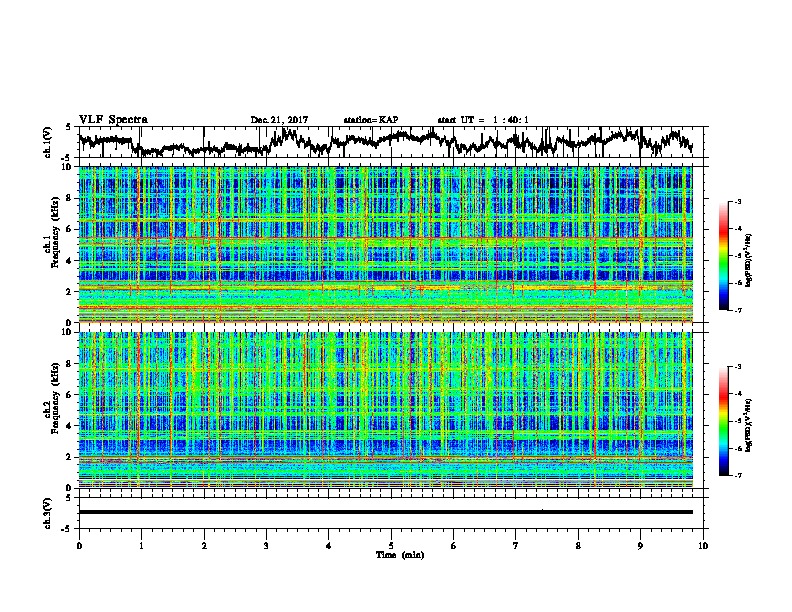792x612 pixels.
Task: Click the ch.2 colorbar PSD units label
Action: 749,425
